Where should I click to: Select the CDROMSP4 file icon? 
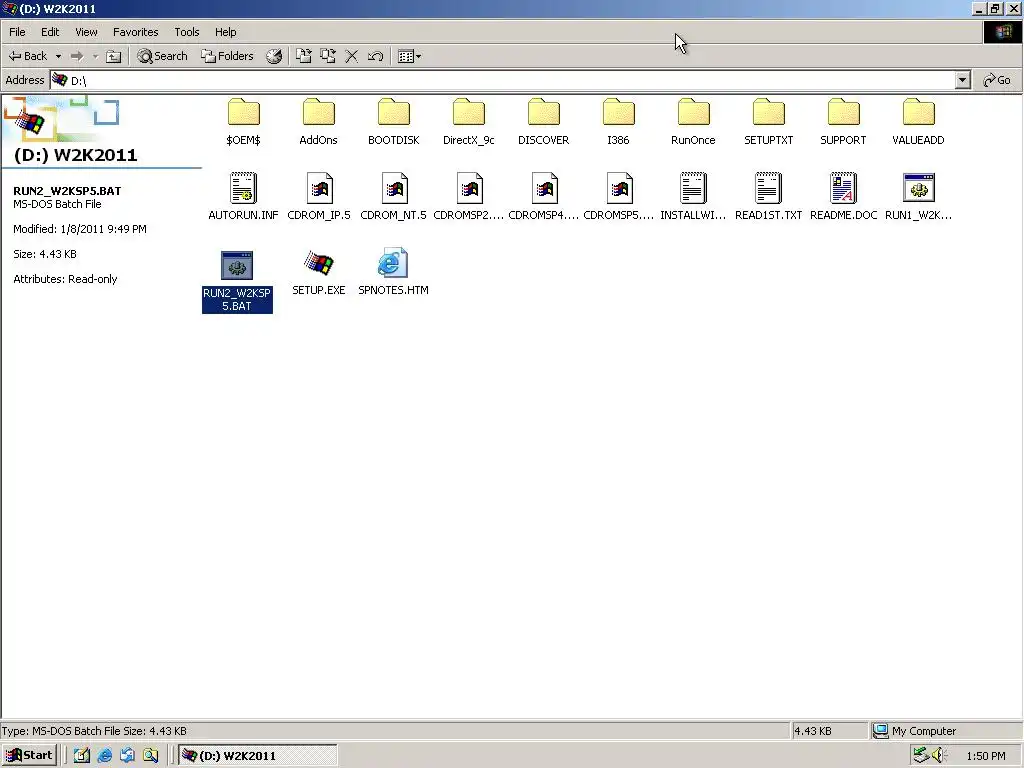pyautogui.click(x=545, y=188)
